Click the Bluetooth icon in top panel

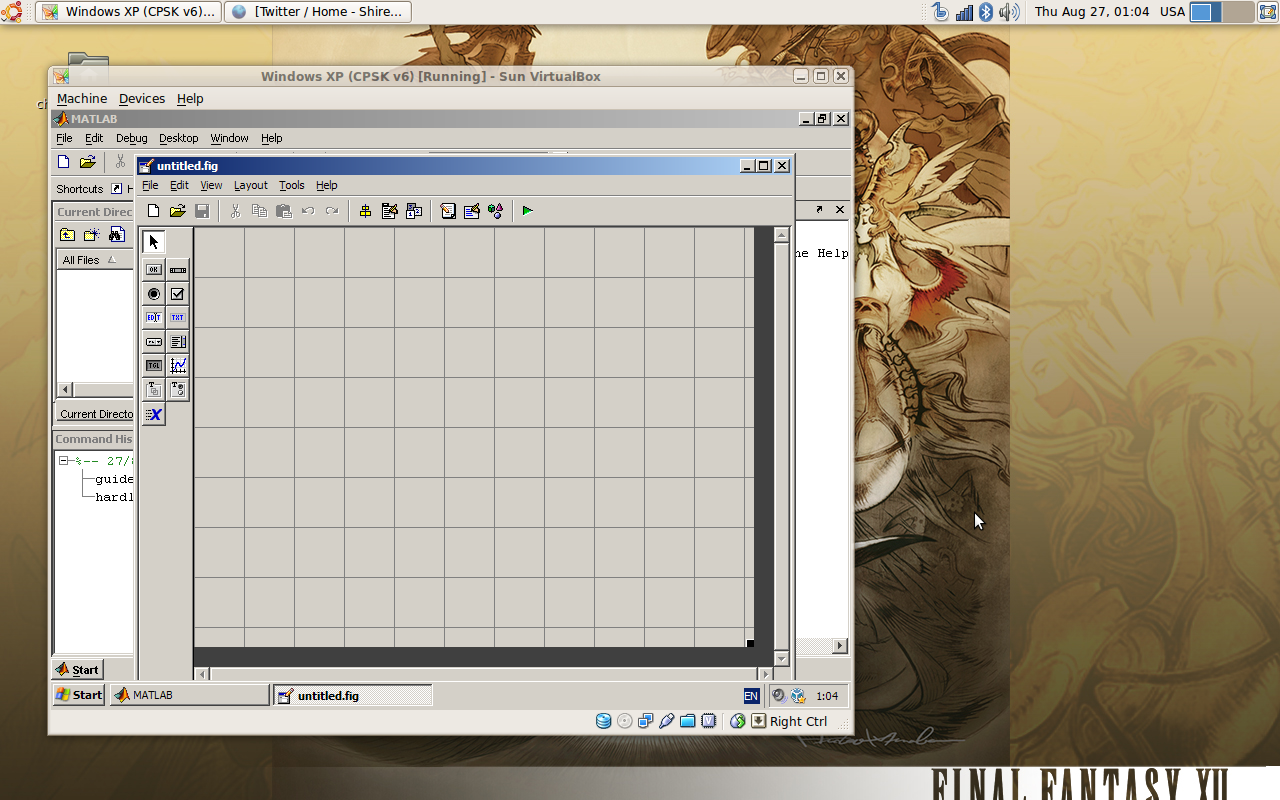985,12
